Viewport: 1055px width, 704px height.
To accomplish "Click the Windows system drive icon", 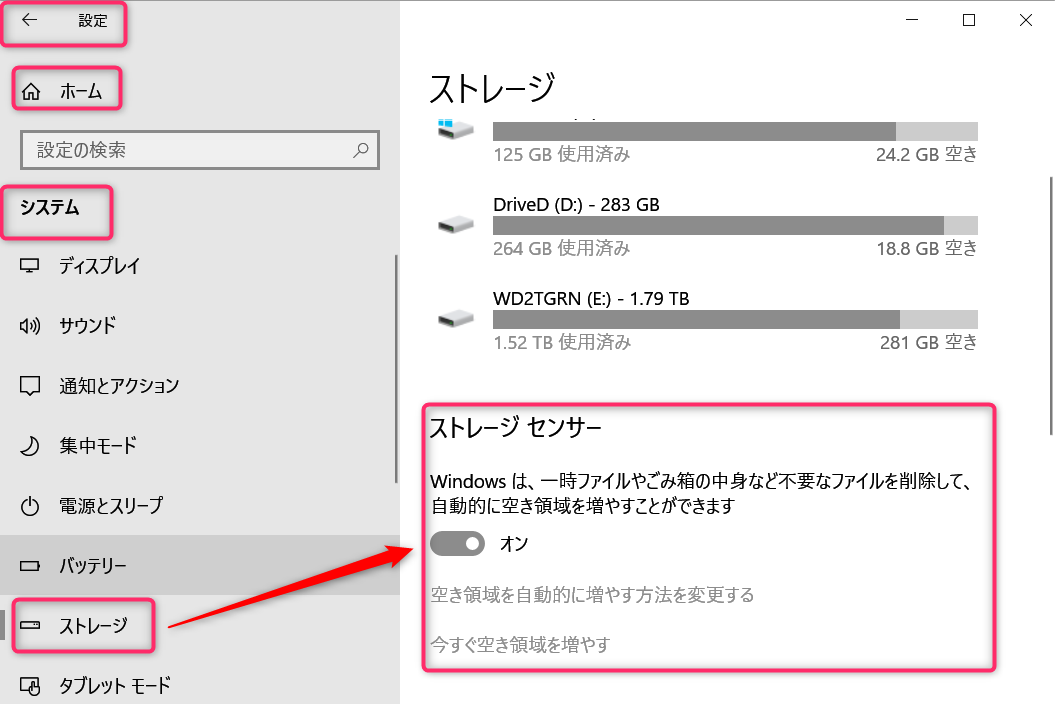I will click(456, 129).
